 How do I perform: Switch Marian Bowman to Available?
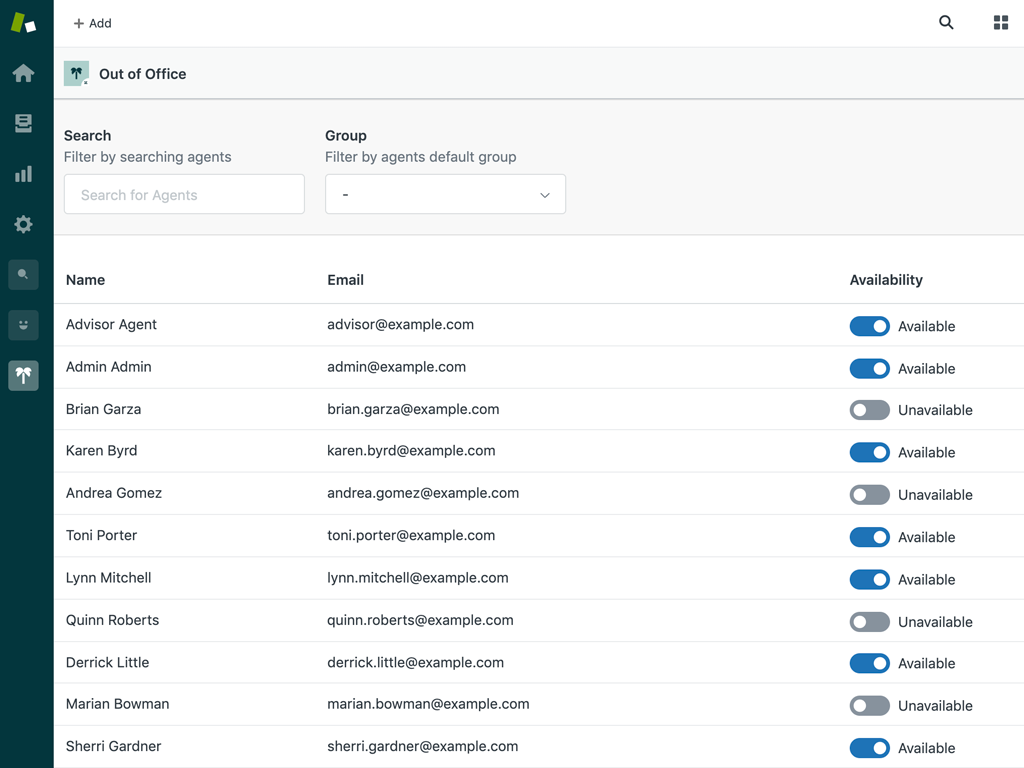coord(869,705)
